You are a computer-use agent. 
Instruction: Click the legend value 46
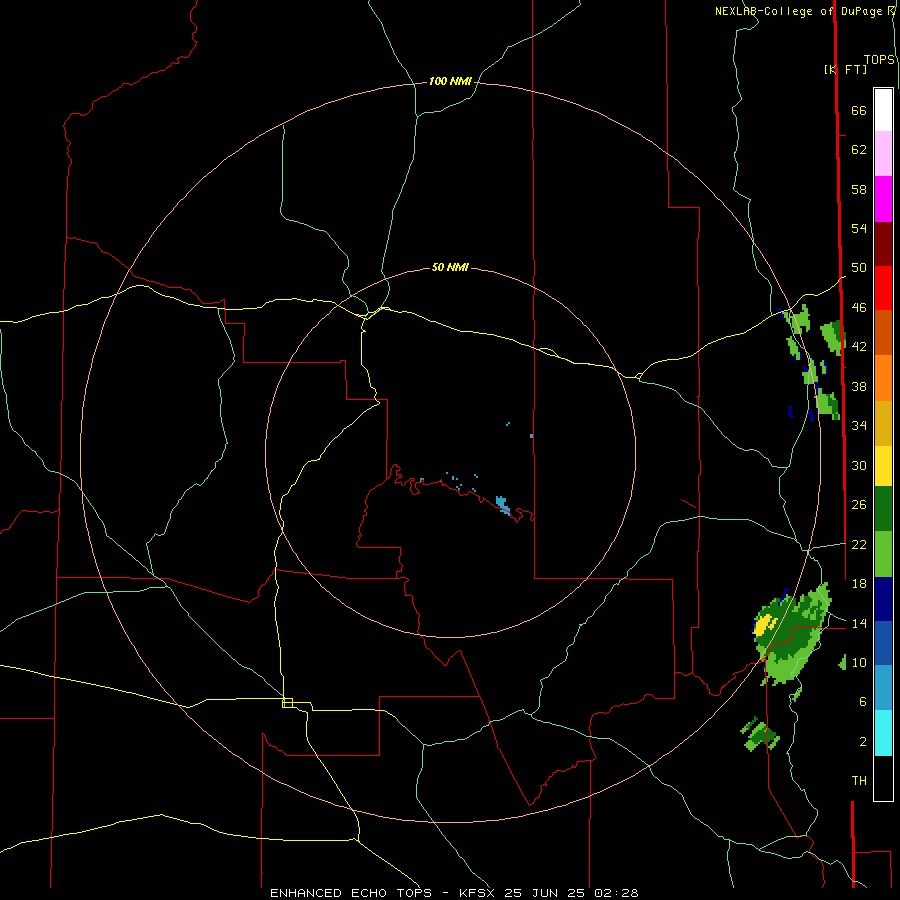859,308
